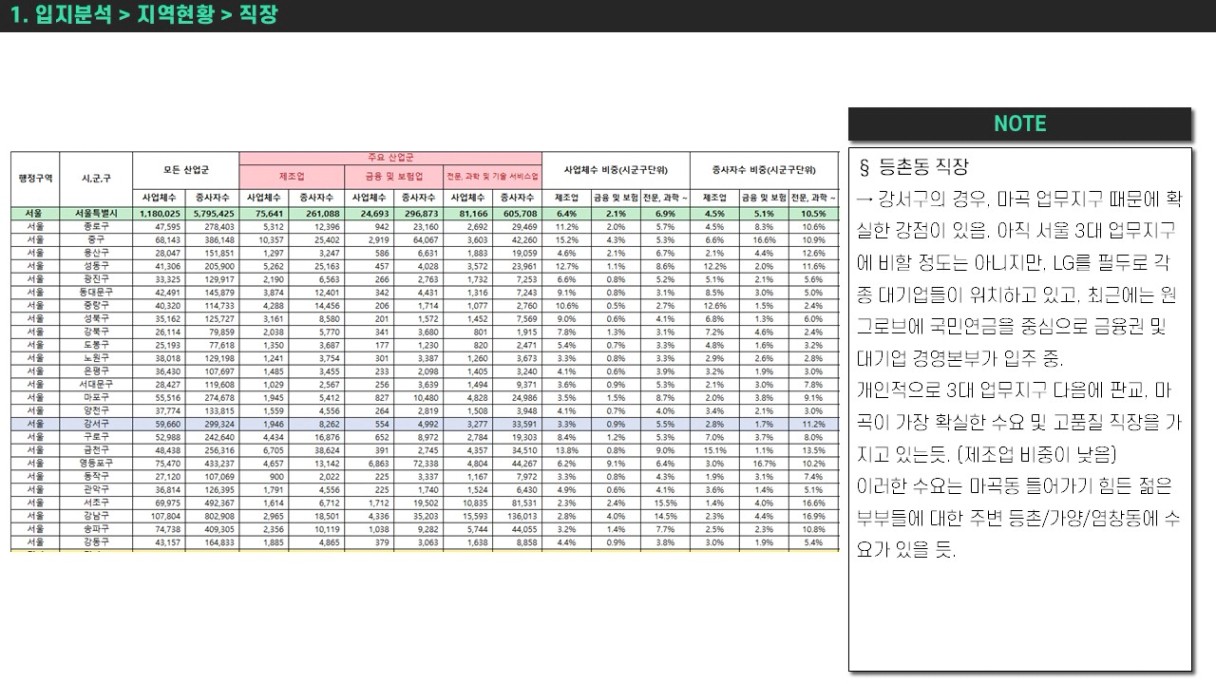
Task: Select the '동작구' row label
Action: tap(97, 475)
